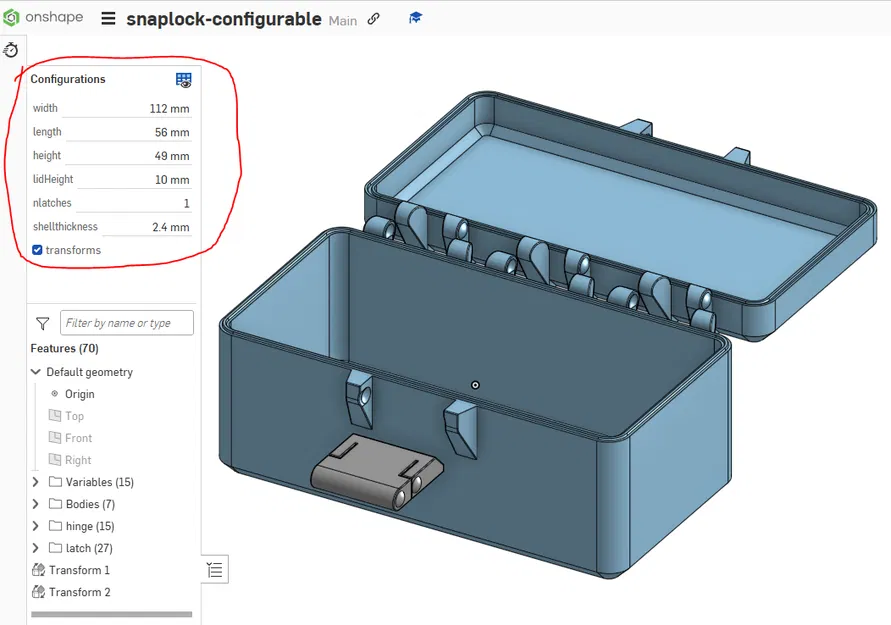
Task: Click the filter funnel icon above the feature list
Action: [x=42, y=323]
